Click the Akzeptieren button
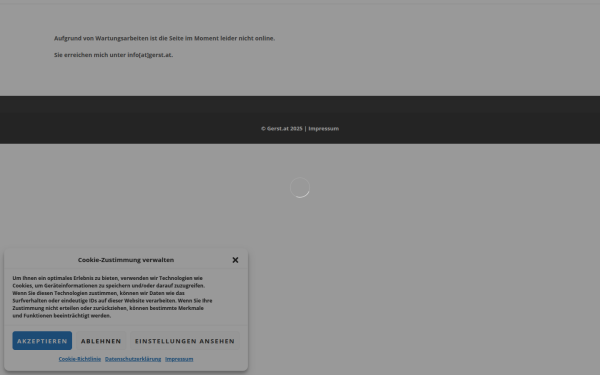The image size is (600, 375). 42,341
